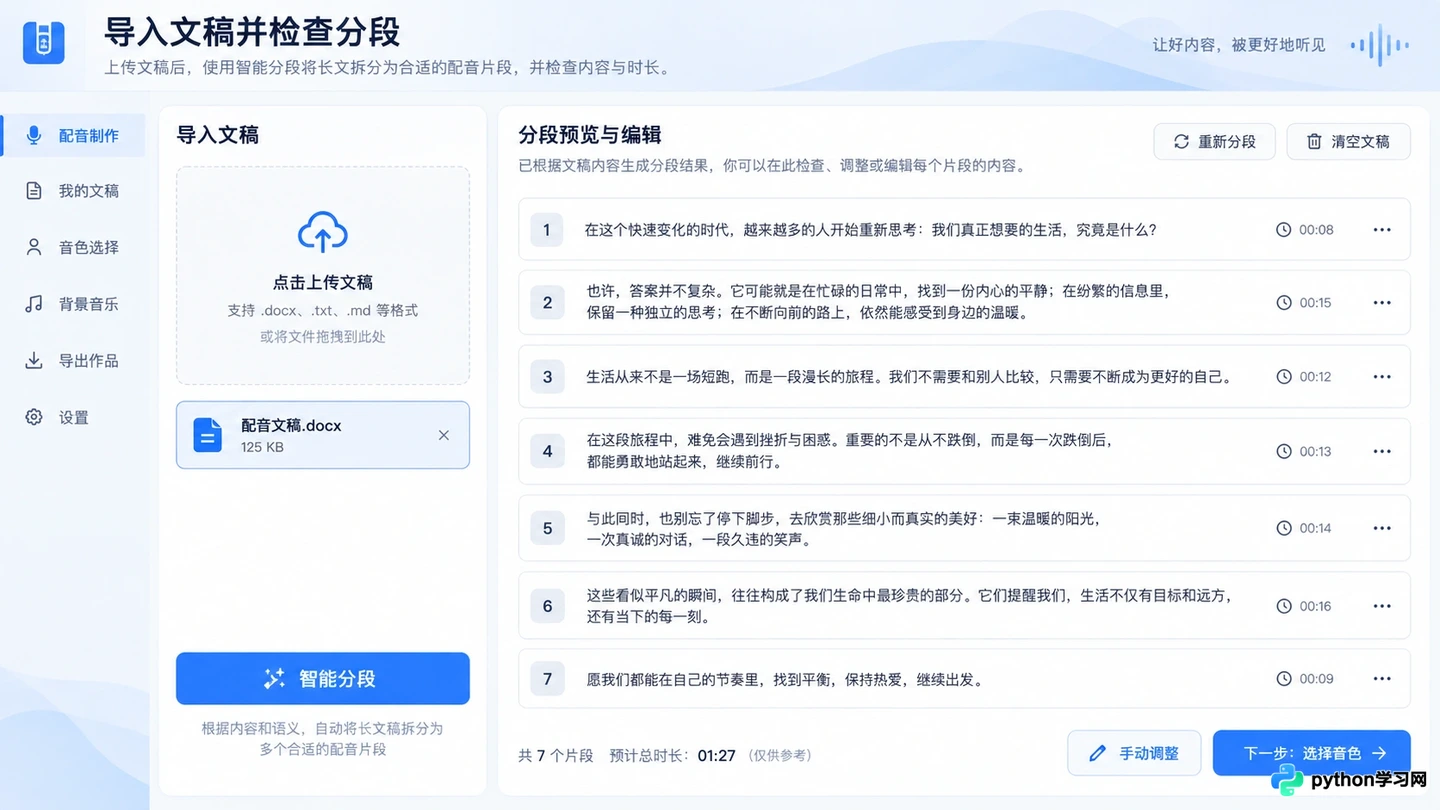Click segment text starting 也许，答案并不复杂
1440x810 pixels.
[x=878, y=302]
